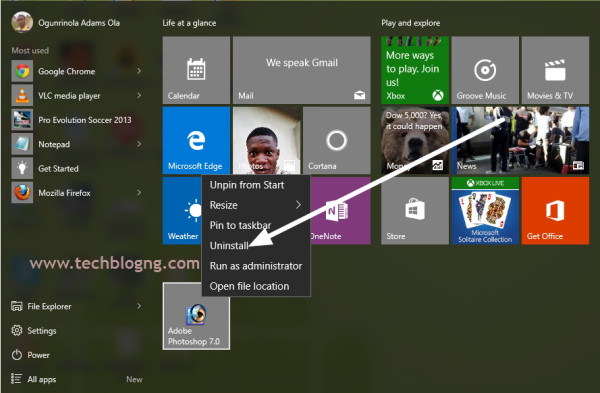
Task: Open the Calendar tile
Action: [x=196, y=70]
